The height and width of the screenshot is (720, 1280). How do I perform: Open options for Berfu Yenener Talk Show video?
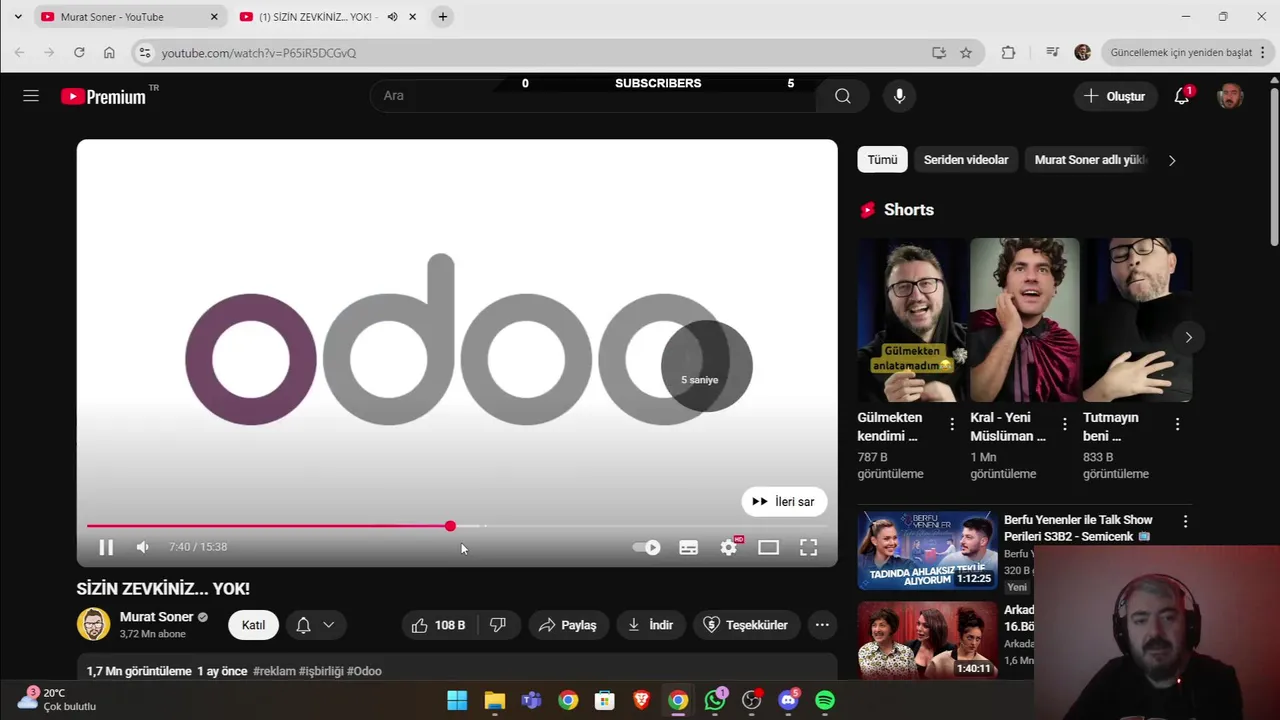pos(1185,522)
